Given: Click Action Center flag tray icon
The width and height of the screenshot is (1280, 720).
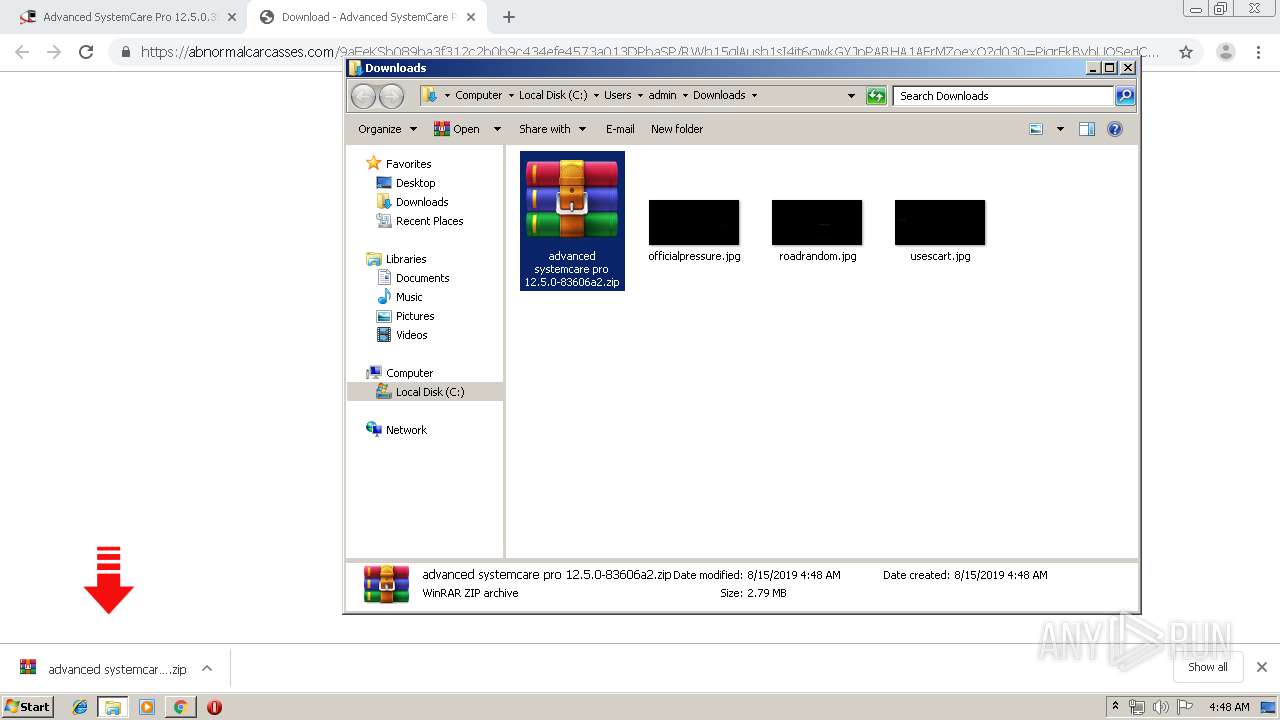Looking at the screenshot, I should 1183,707.
